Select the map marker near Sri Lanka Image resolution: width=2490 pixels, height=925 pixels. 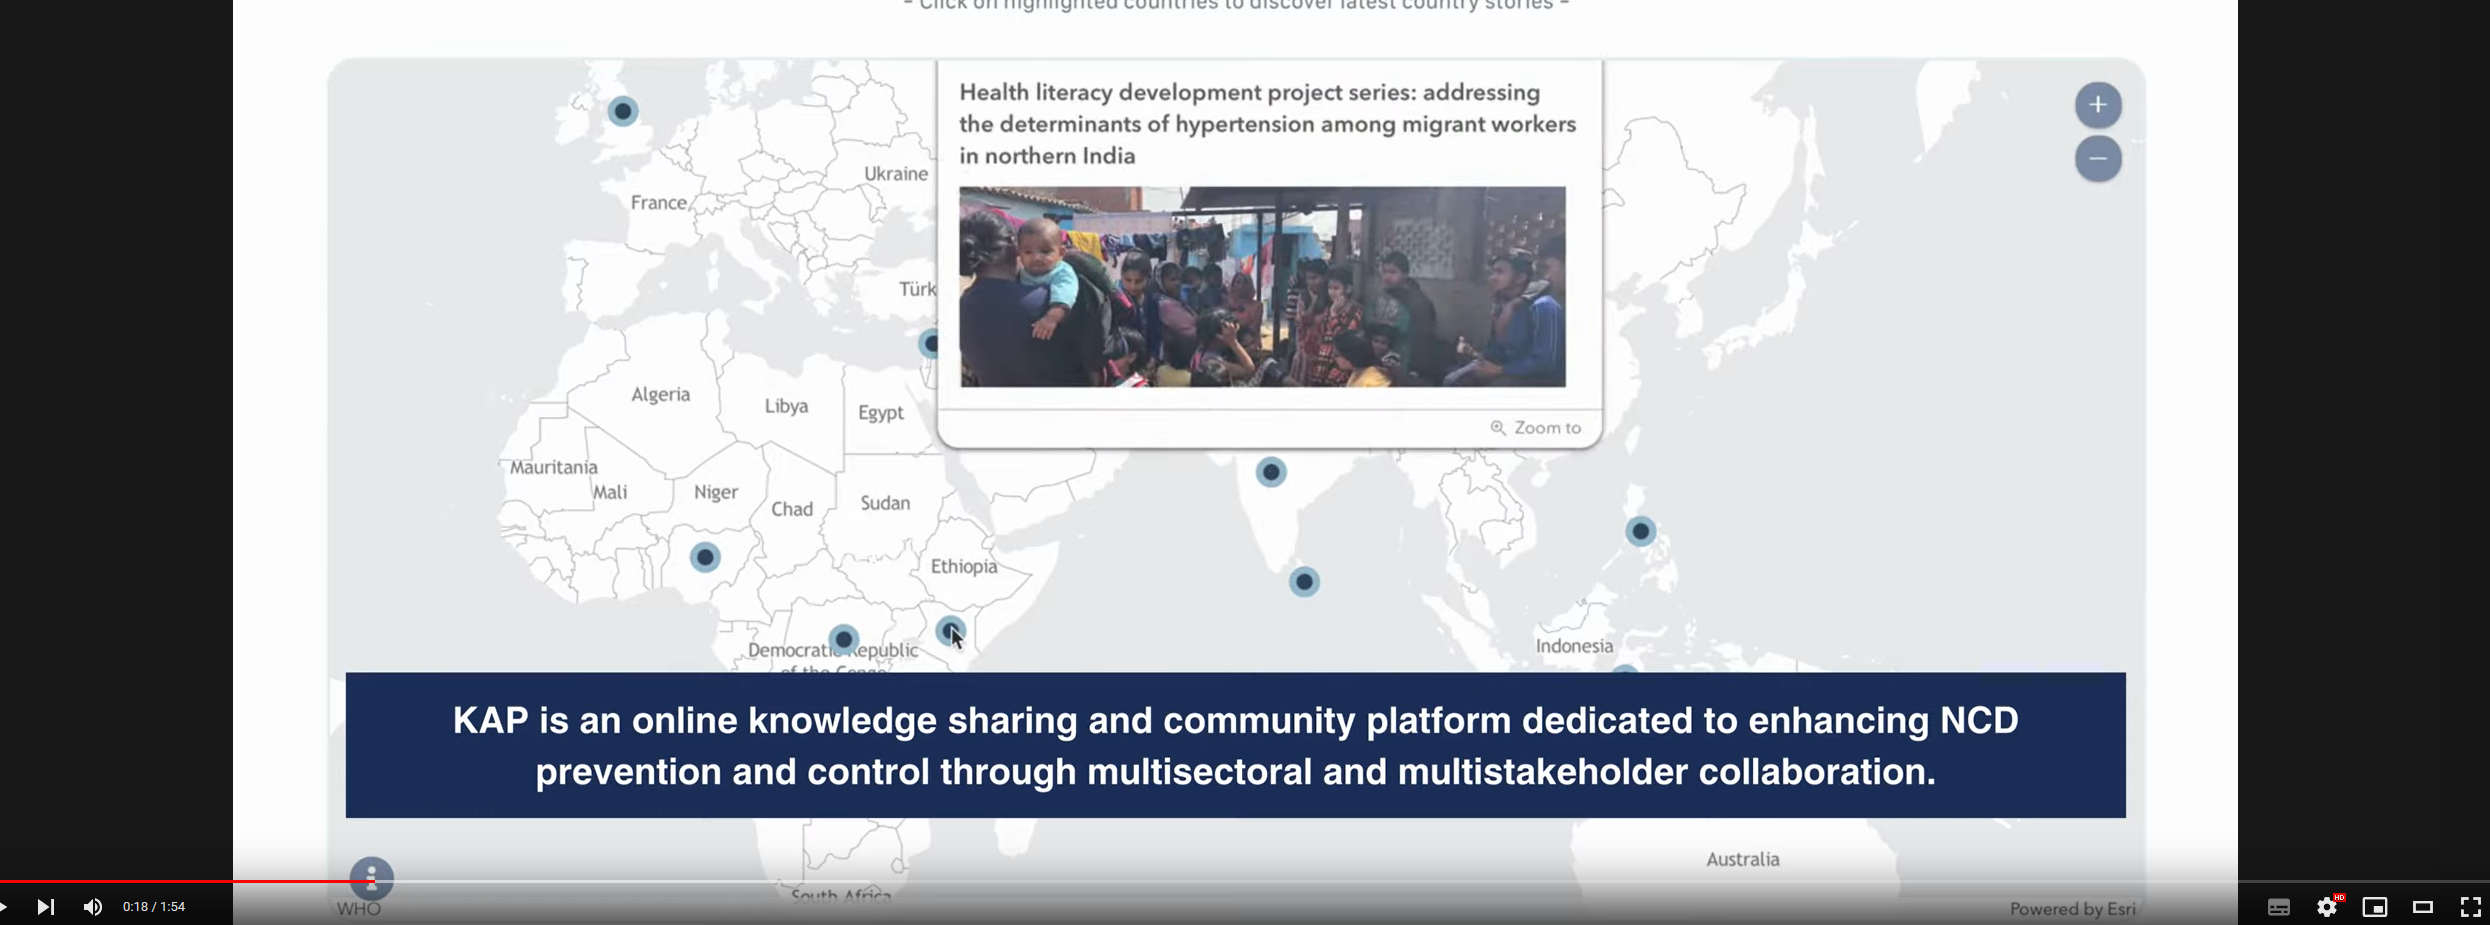[x=1304, y=582]
